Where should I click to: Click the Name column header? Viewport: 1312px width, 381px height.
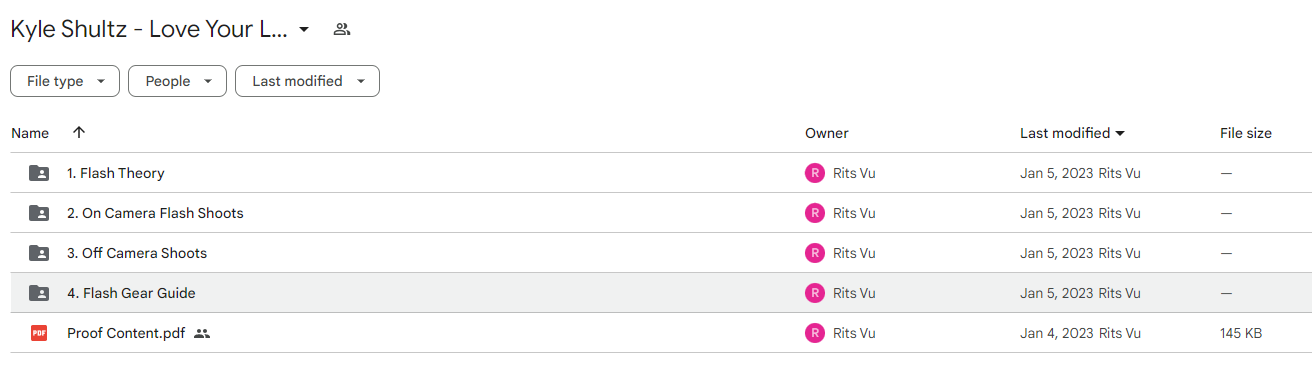pyautogui.click(x=30, y=133)
